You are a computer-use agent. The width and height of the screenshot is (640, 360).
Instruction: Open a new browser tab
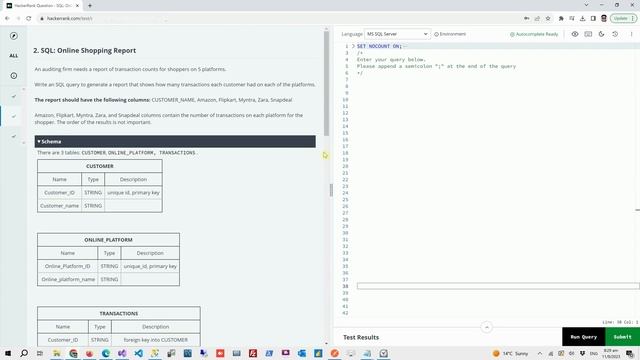[x=90, y=6]
